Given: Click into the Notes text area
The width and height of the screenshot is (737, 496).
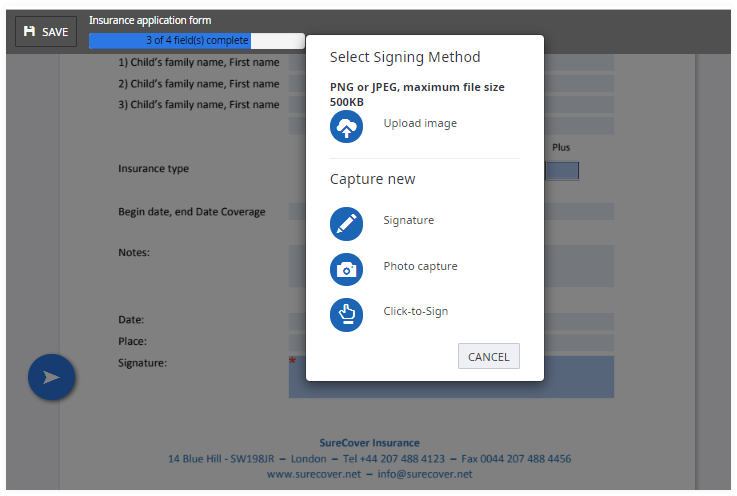Looking at the screenshot, I should pos(579,266).
